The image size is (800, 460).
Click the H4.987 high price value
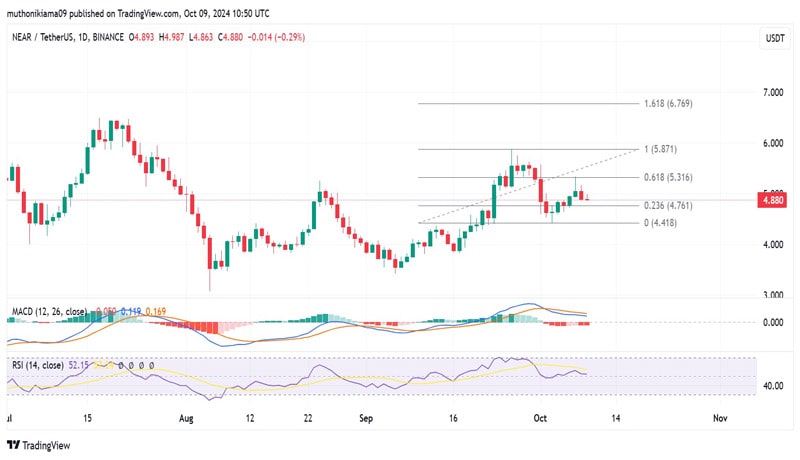click(171, 37)
